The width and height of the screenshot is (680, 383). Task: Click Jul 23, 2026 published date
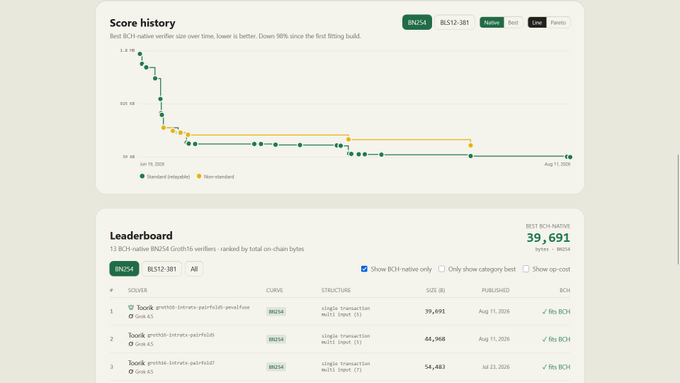496,367
